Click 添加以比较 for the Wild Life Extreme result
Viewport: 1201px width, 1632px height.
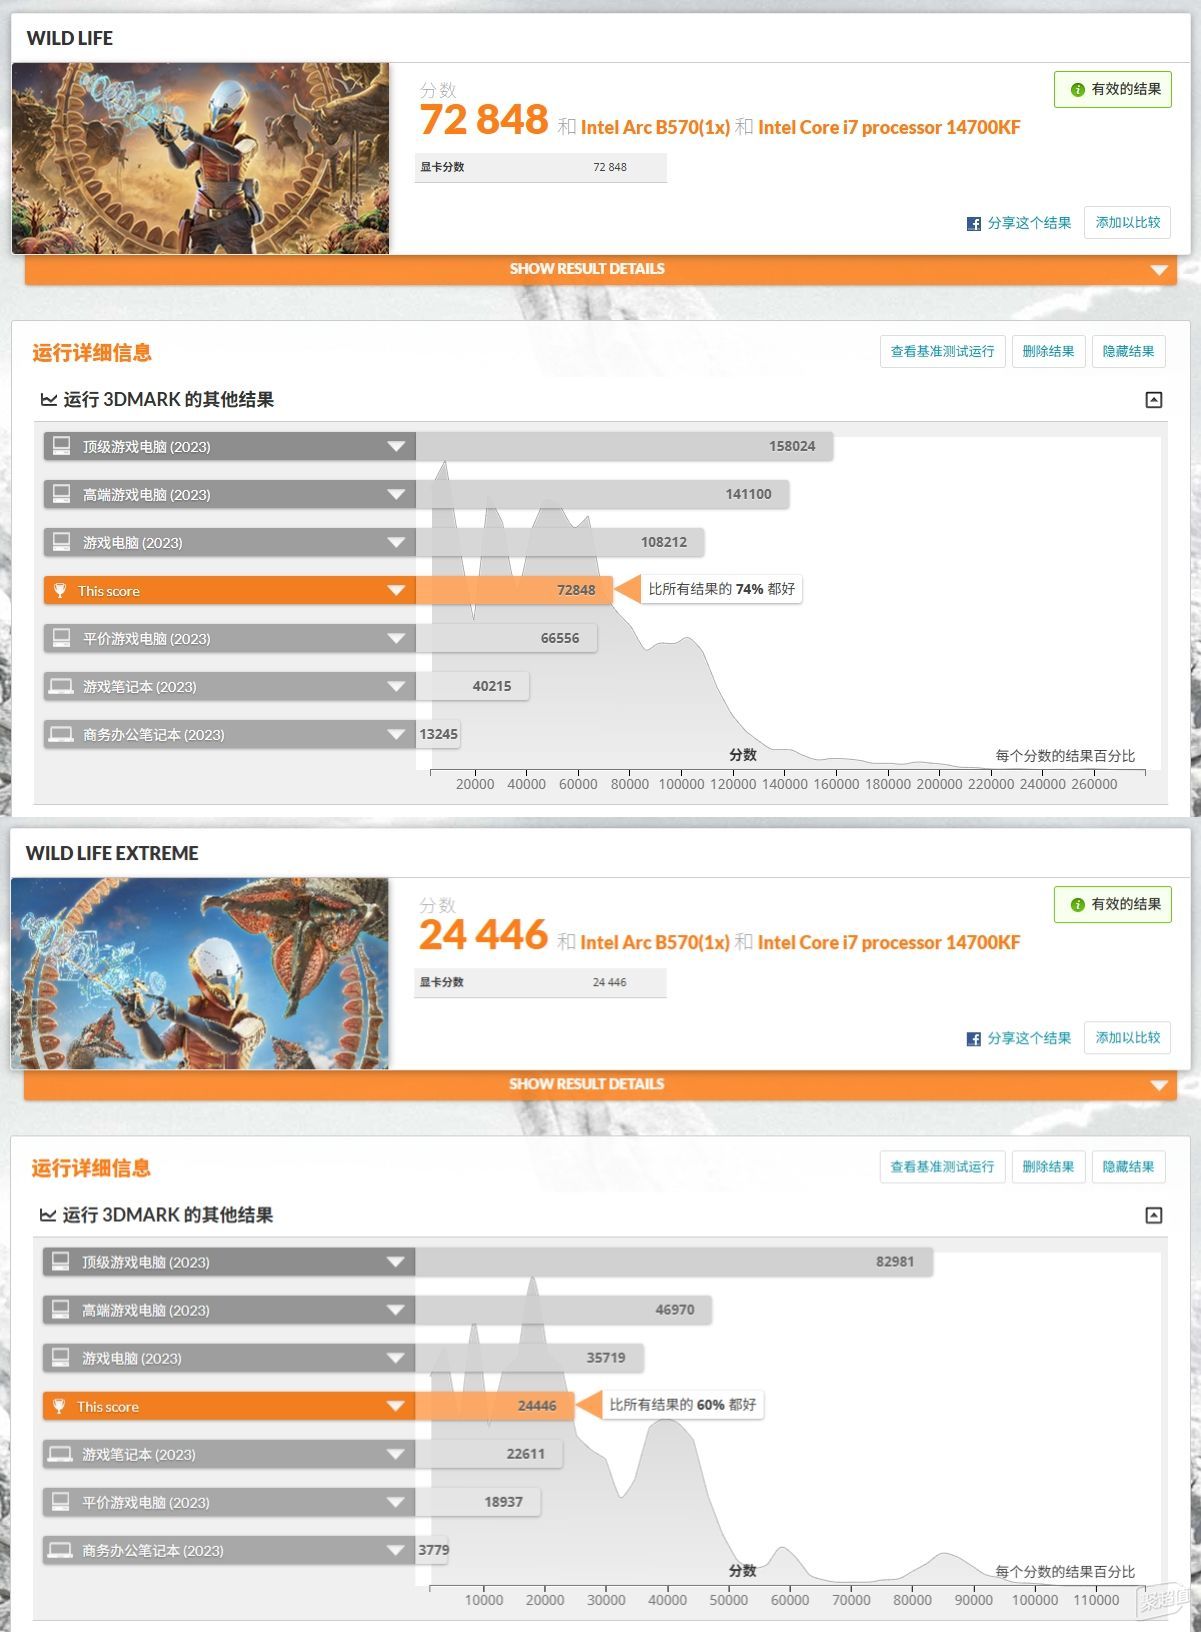pyautogui.click(x=1127, y=1038)
